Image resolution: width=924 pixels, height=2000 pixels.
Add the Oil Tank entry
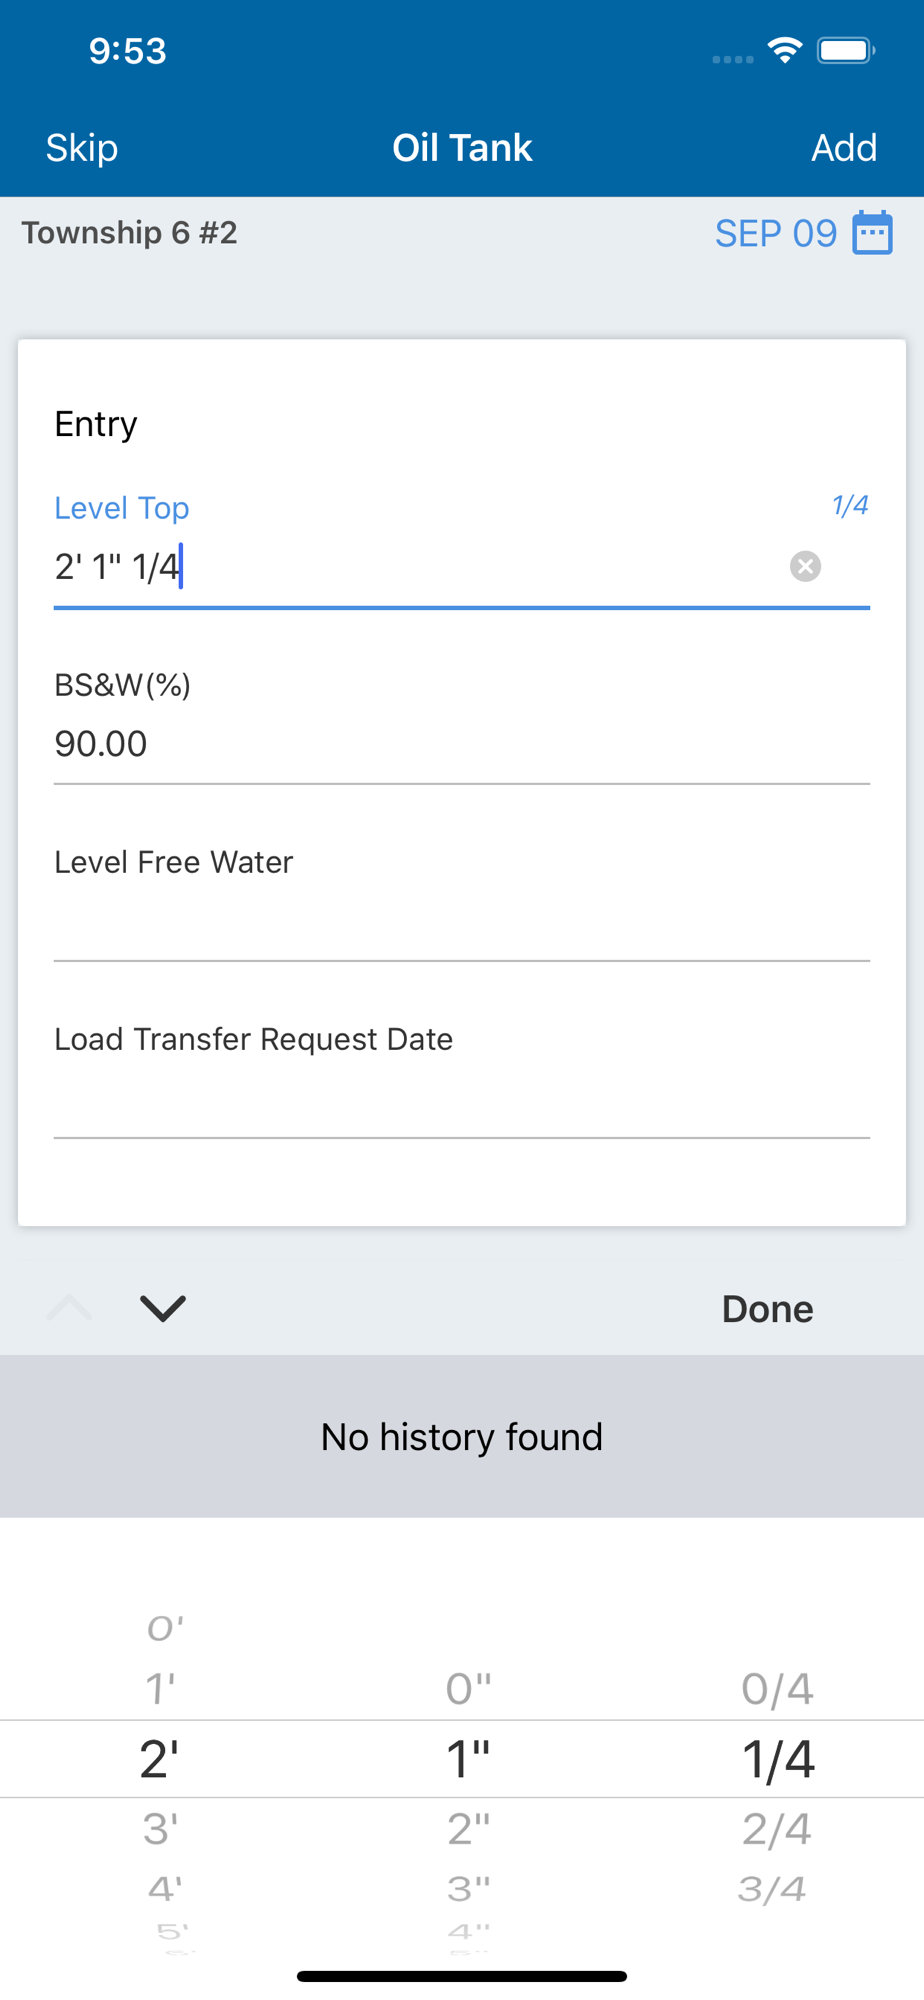844,148
